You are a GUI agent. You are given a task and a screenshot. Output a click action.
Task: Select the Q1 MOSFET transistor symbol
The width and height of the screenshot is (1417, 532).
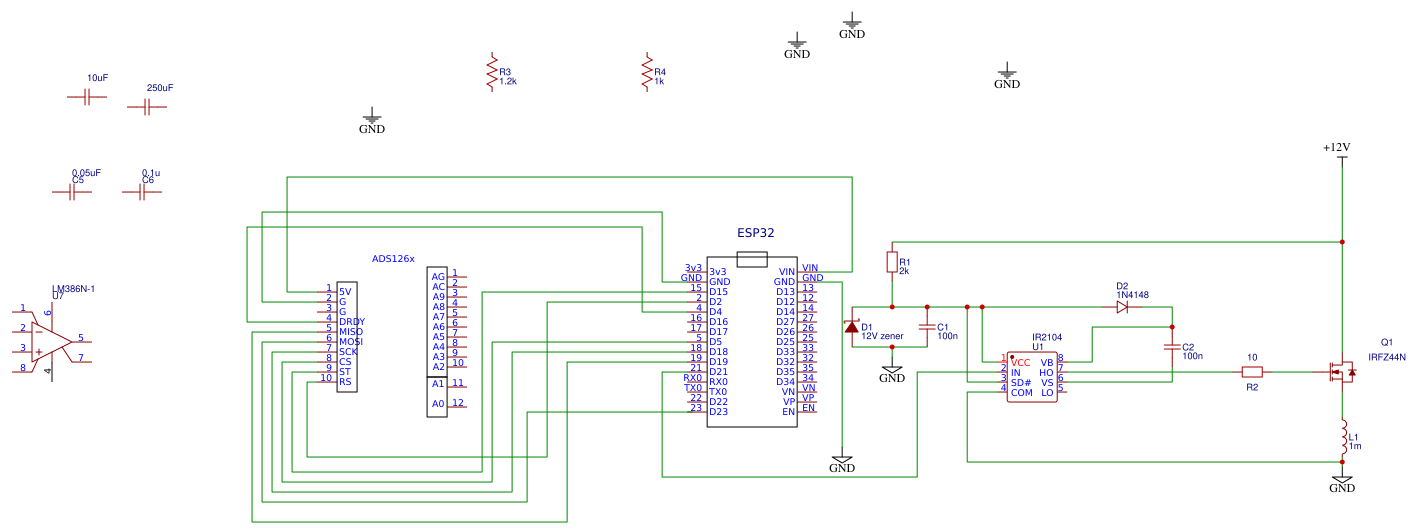tap(1341, 372)
